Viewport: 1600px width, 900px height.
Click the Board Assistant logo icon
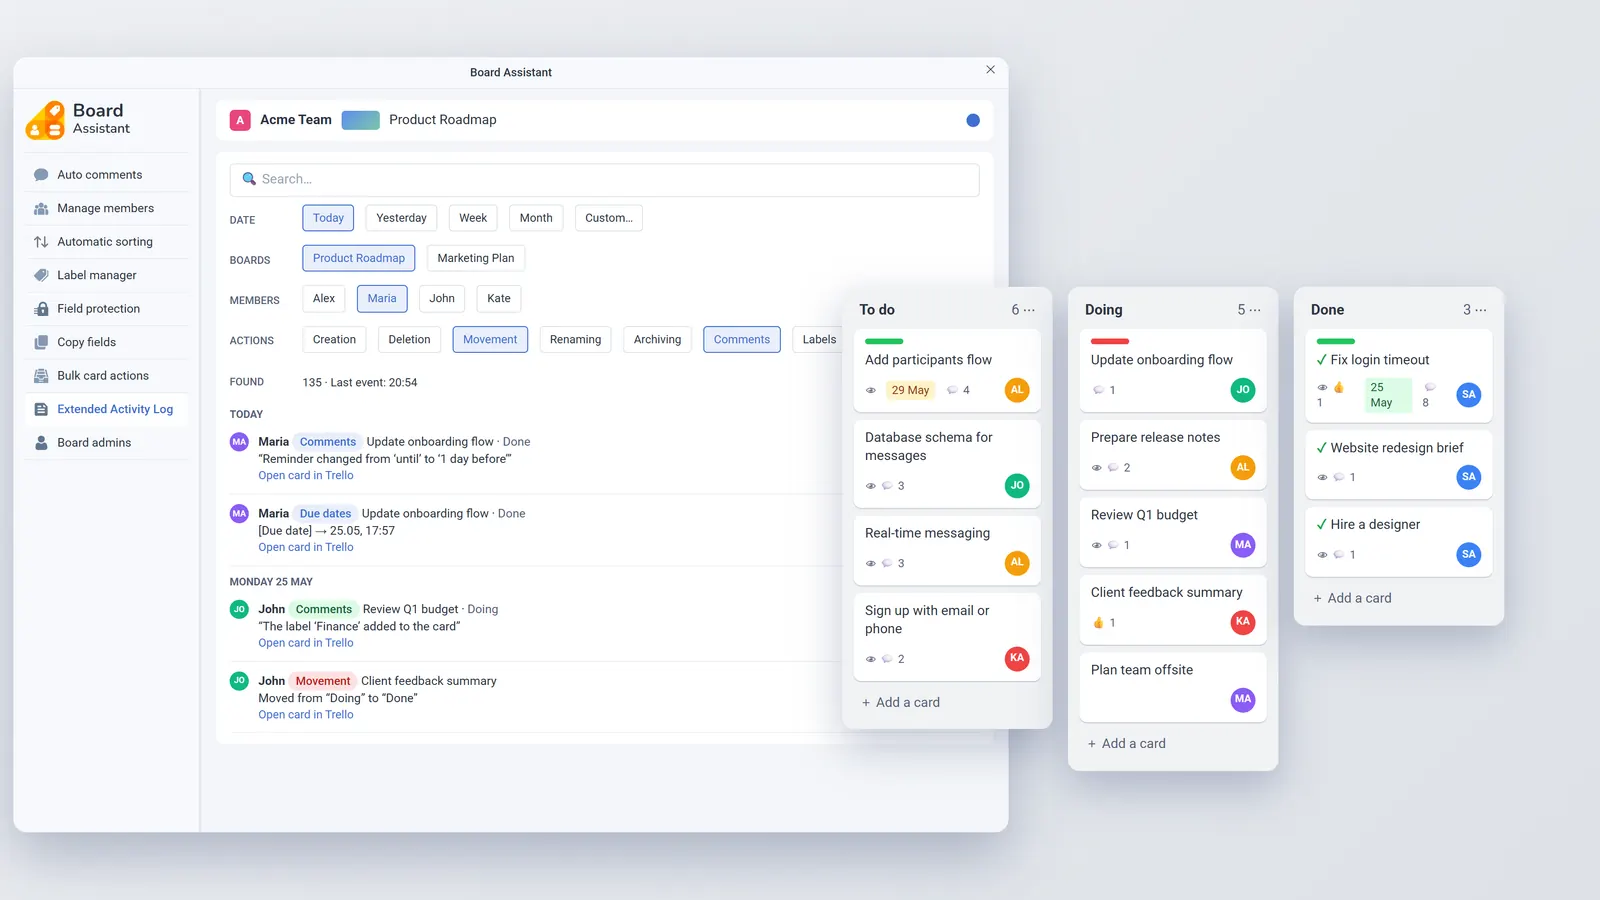(46, 120)
